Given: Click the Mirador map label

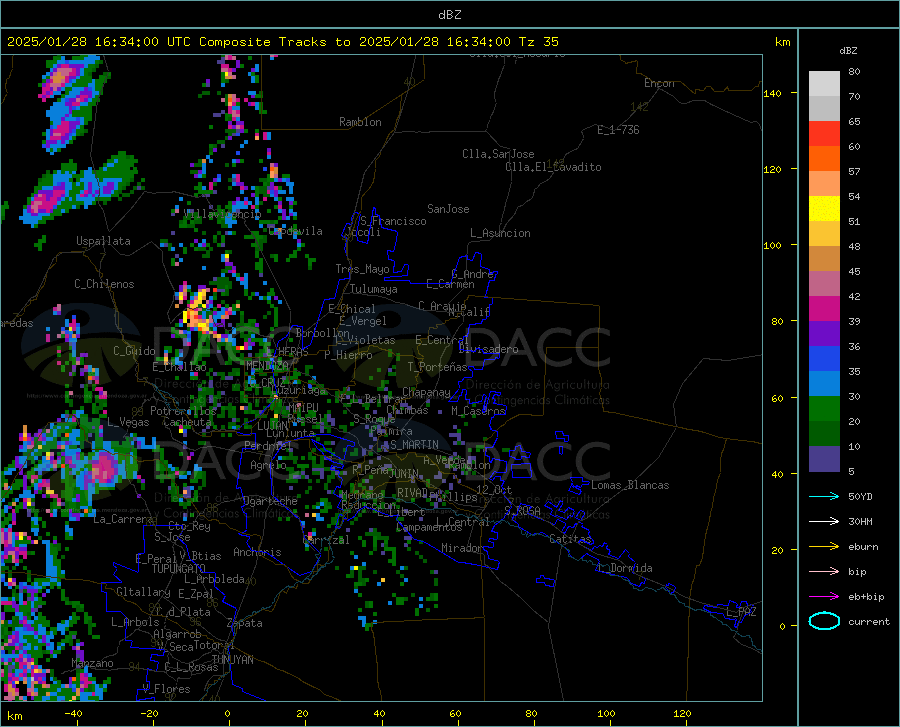Looking at the screenshot, I should (461, 548).
